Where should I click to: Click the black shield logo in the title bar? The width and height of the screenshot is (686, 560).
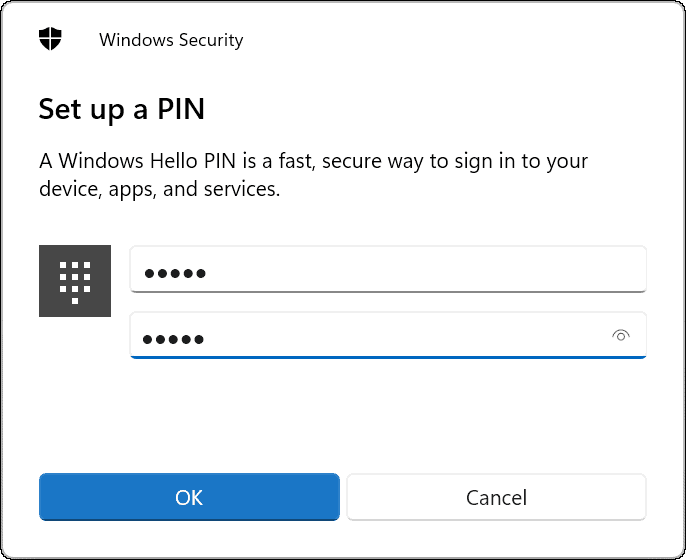click(x=50, y=40)
